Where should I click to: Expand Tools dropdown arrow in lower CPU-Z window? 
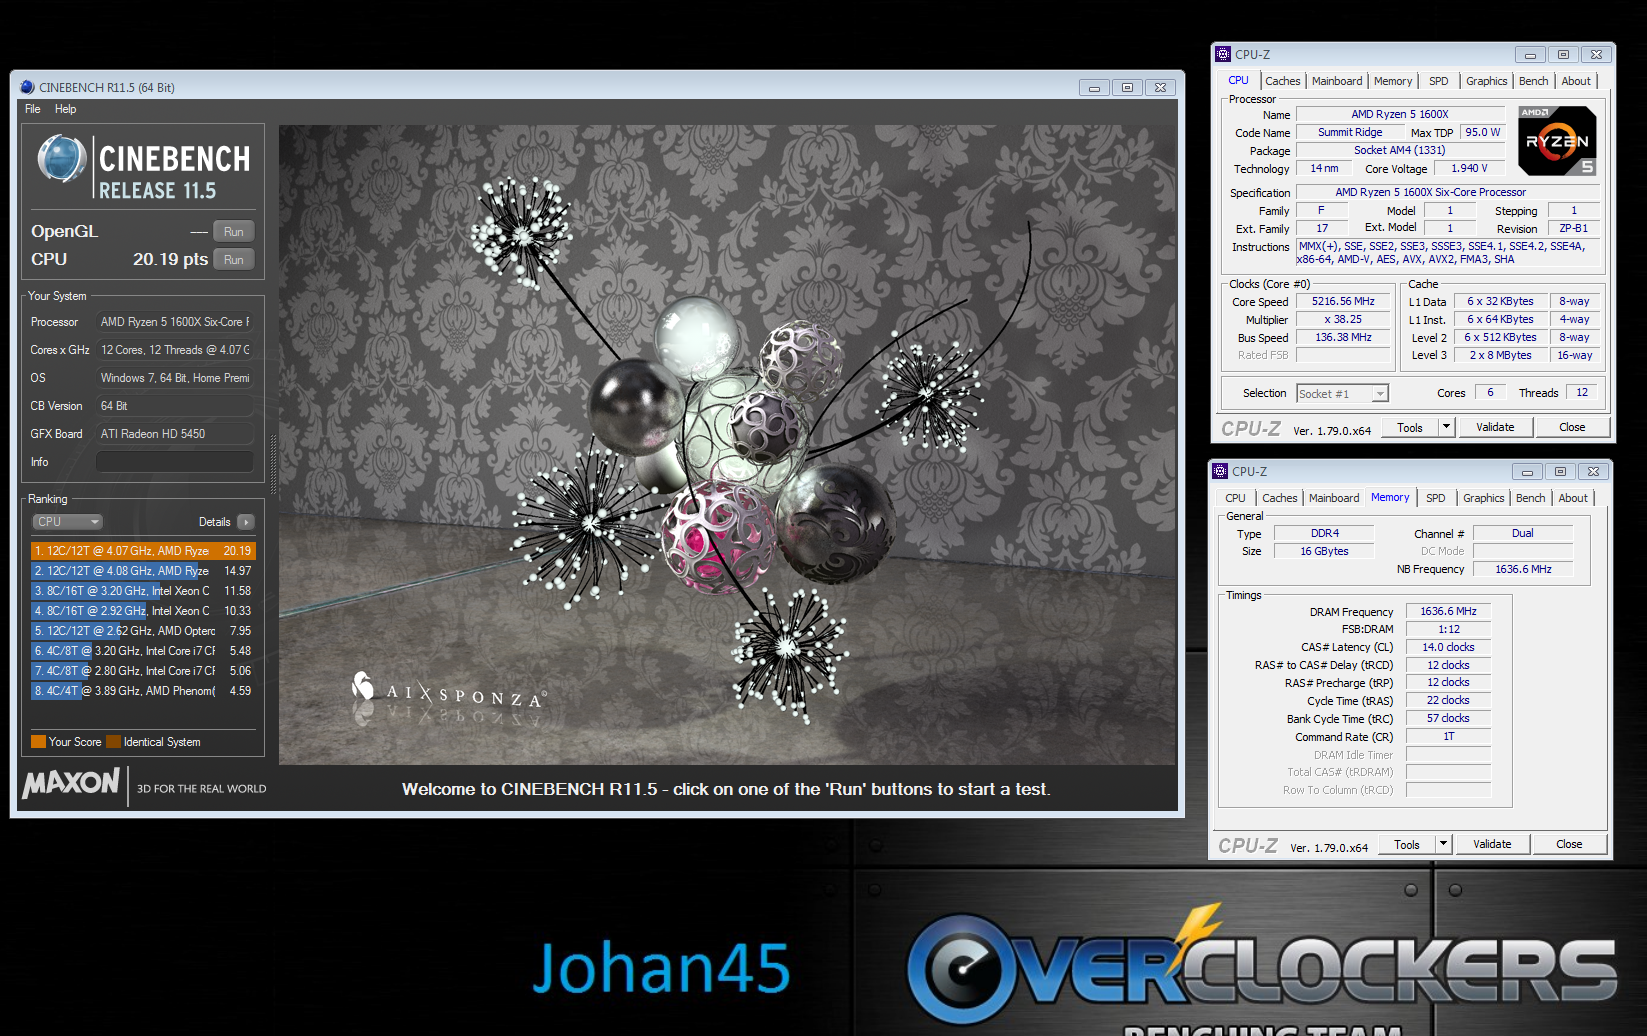1443,844
